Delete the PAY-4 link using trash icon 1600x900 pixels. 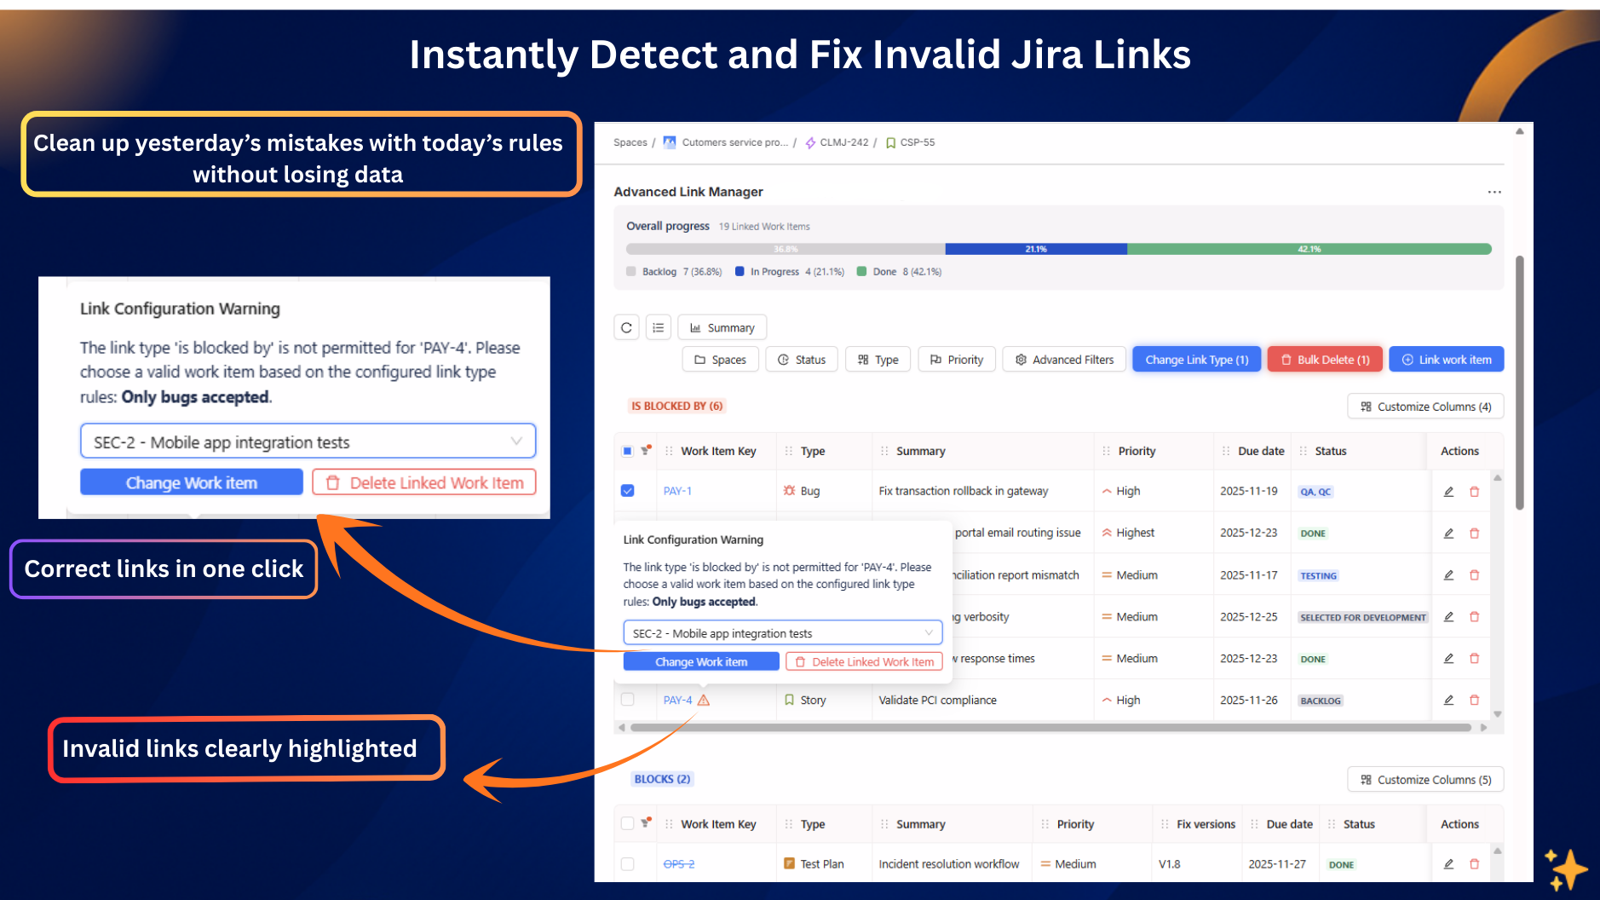[1474, 700]
